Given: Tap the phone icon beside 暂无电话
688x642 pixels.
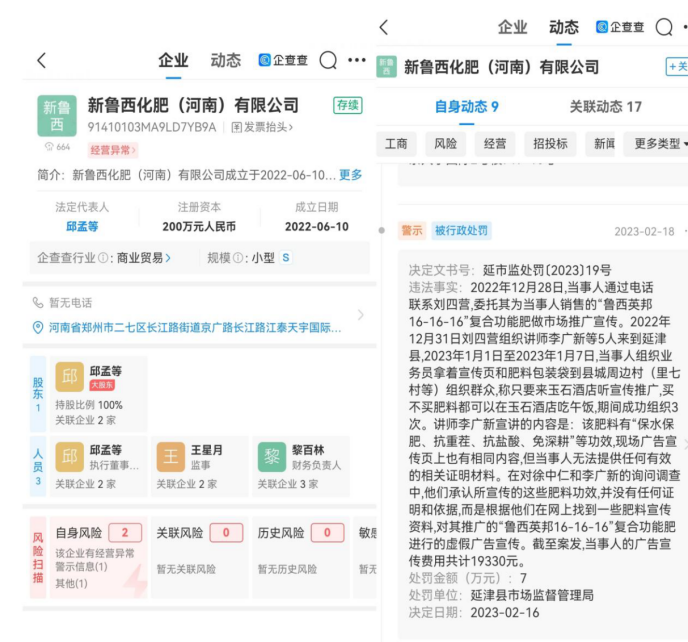Looking at the screenshot, I should (38, 303).
